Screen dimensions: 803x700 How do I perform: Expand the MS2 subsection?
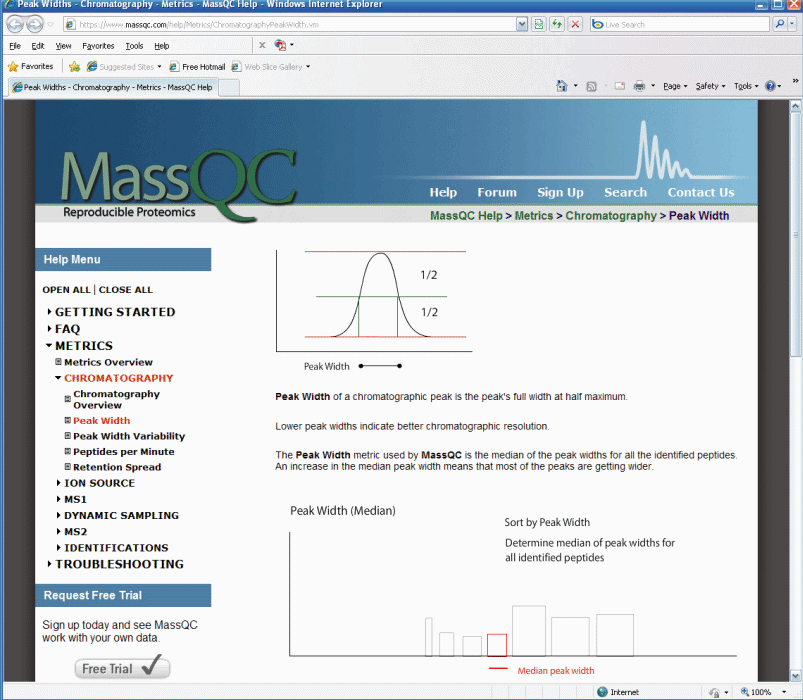click(x=58, y=532)
